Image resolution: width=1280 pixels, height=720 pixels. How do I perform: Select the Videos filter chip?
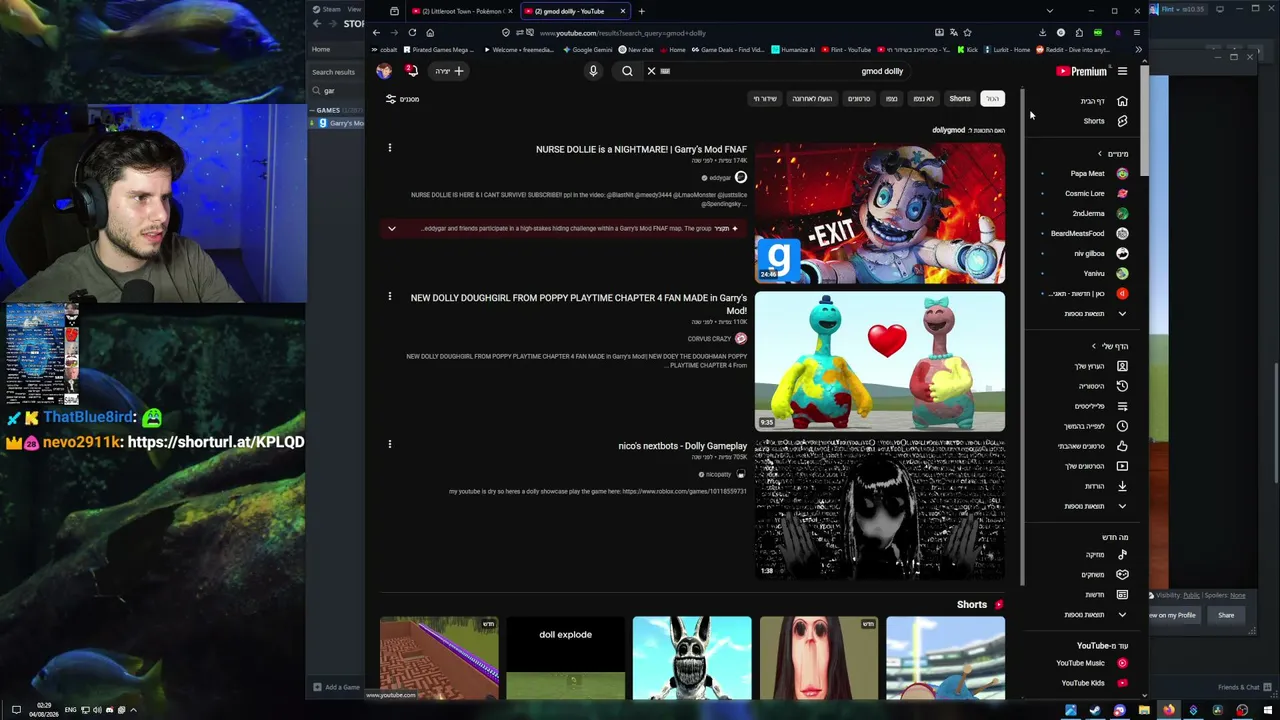859,99
